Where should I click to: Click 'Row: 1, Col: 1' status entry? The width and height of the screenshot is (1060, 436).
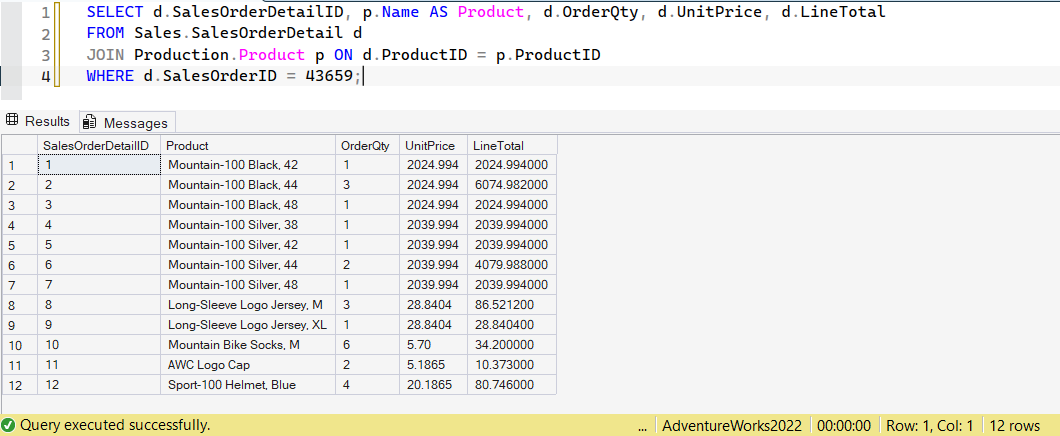pos(930,426)
